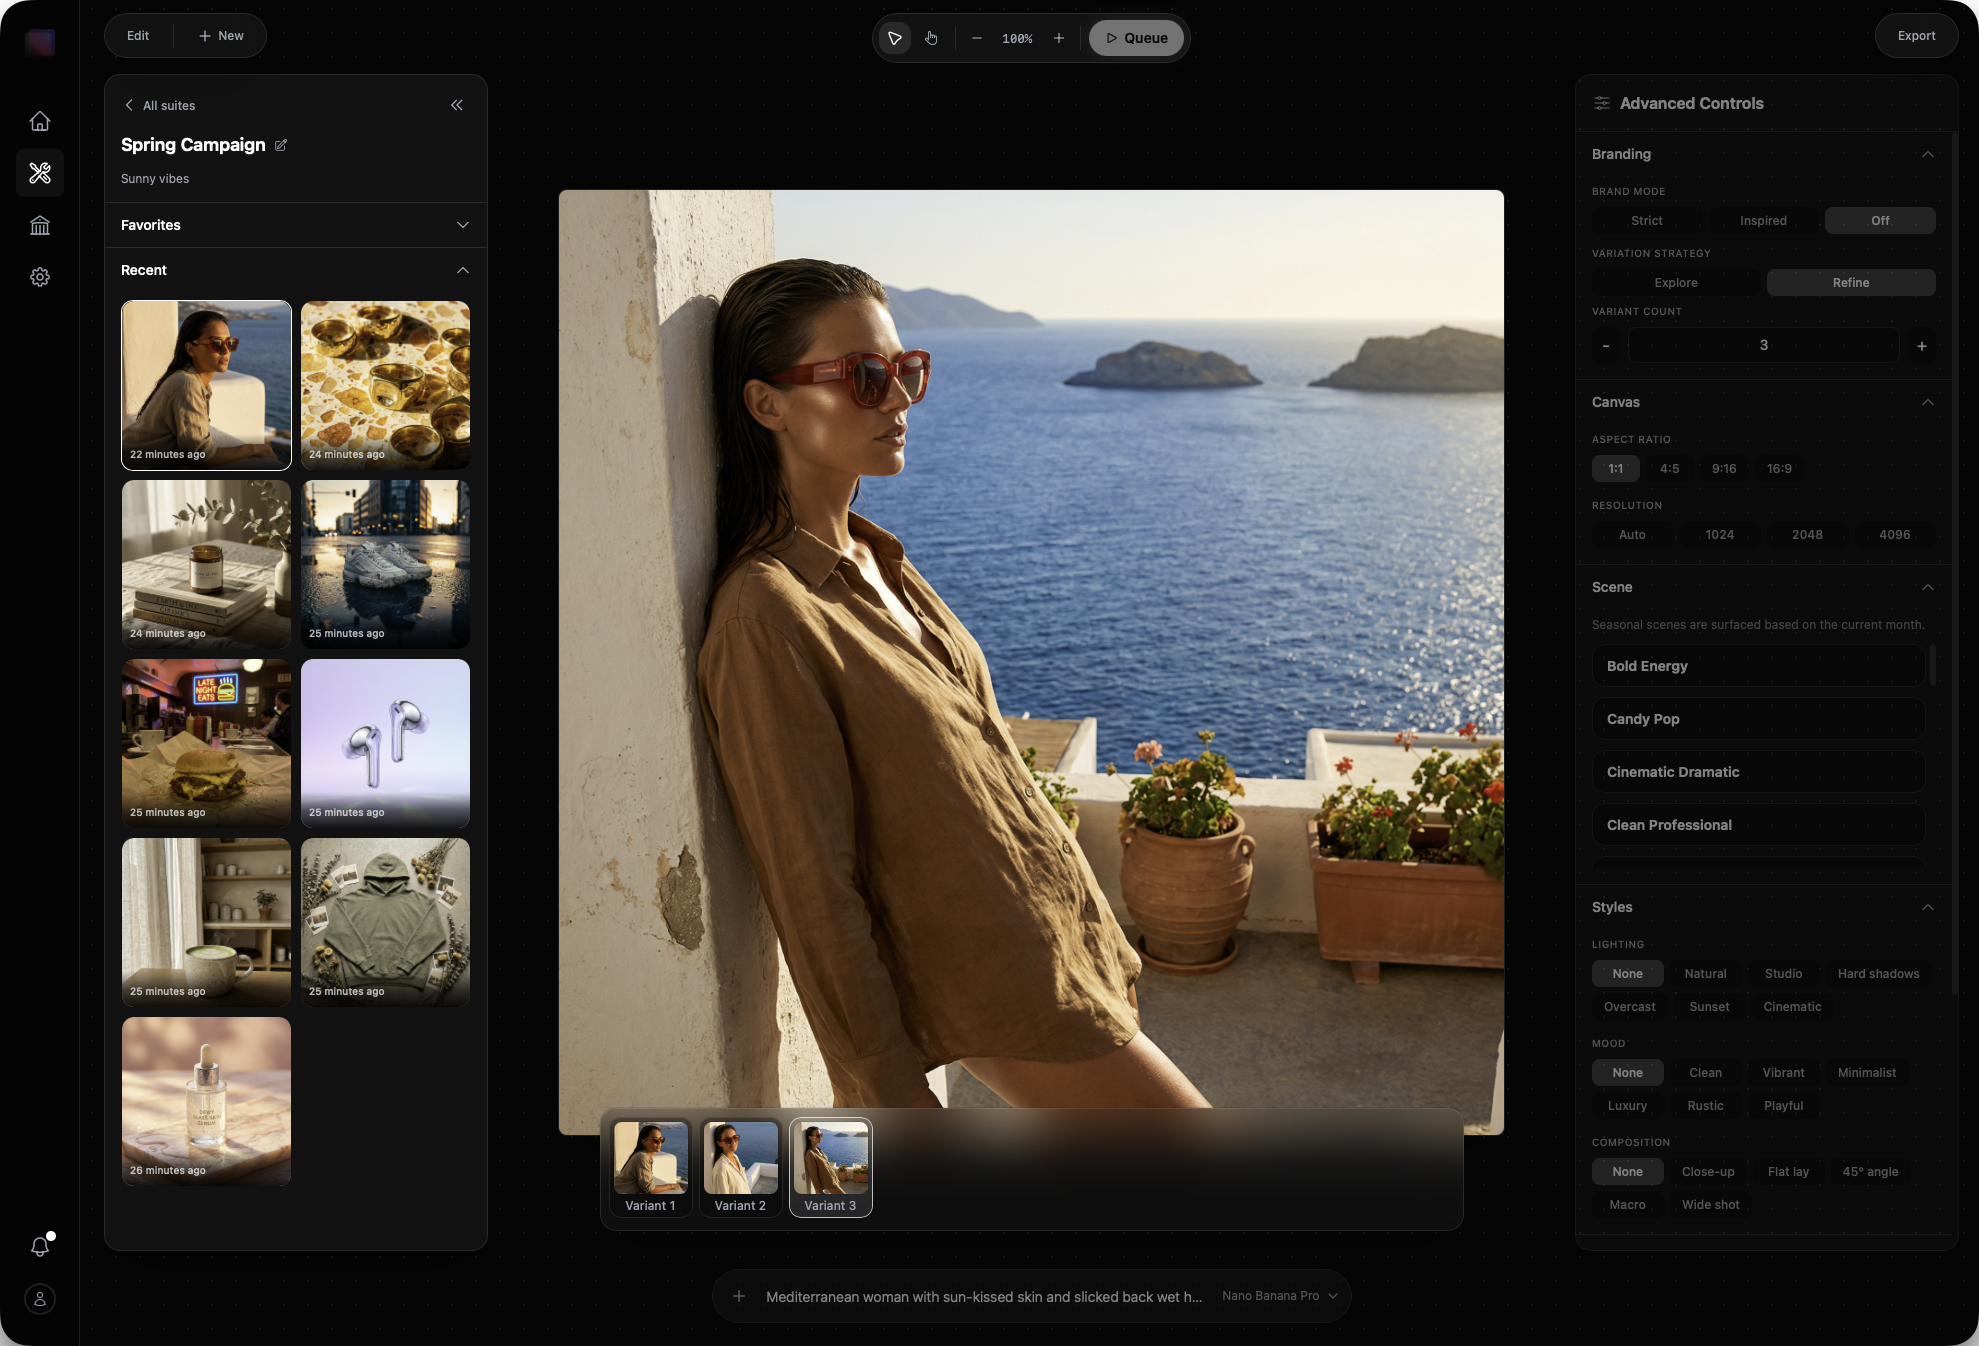
Task: Open the Home page from the left sidebar
Action: (x=40, y=120)
